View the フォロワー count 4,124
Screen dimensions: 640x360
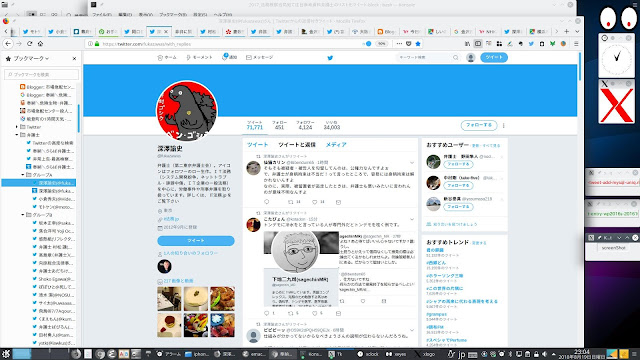[305, 125]
